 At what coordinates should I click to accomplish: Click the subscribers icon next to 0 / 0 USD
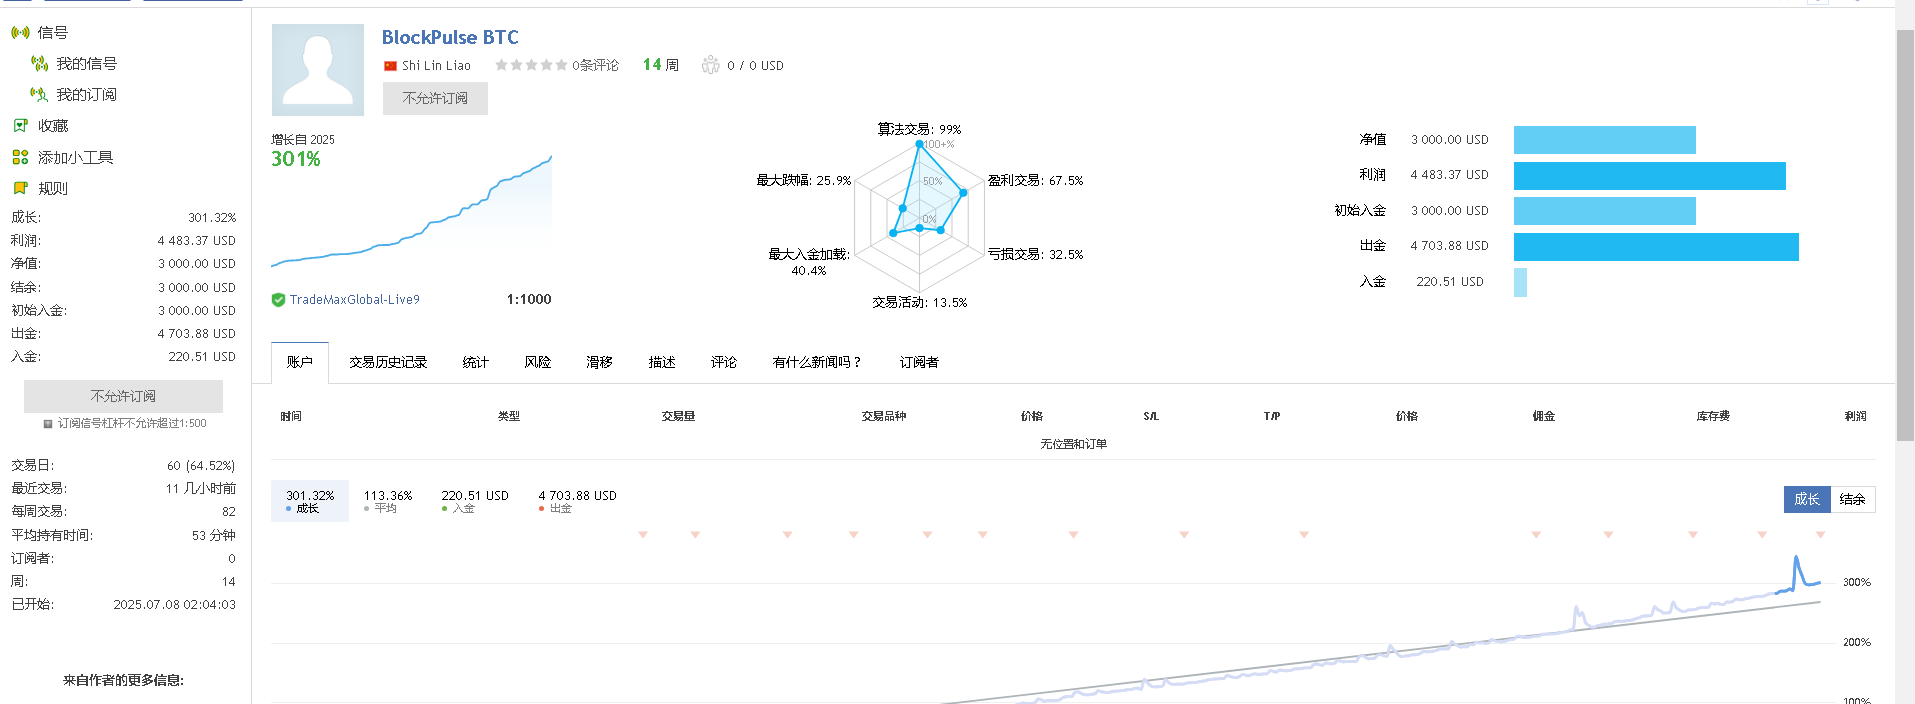click(x=710, y=65)
